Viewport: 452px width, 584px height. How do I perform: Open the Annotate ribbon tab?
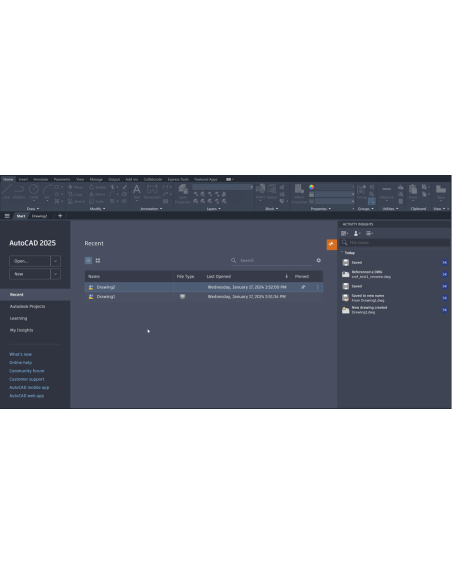[41, 180]
